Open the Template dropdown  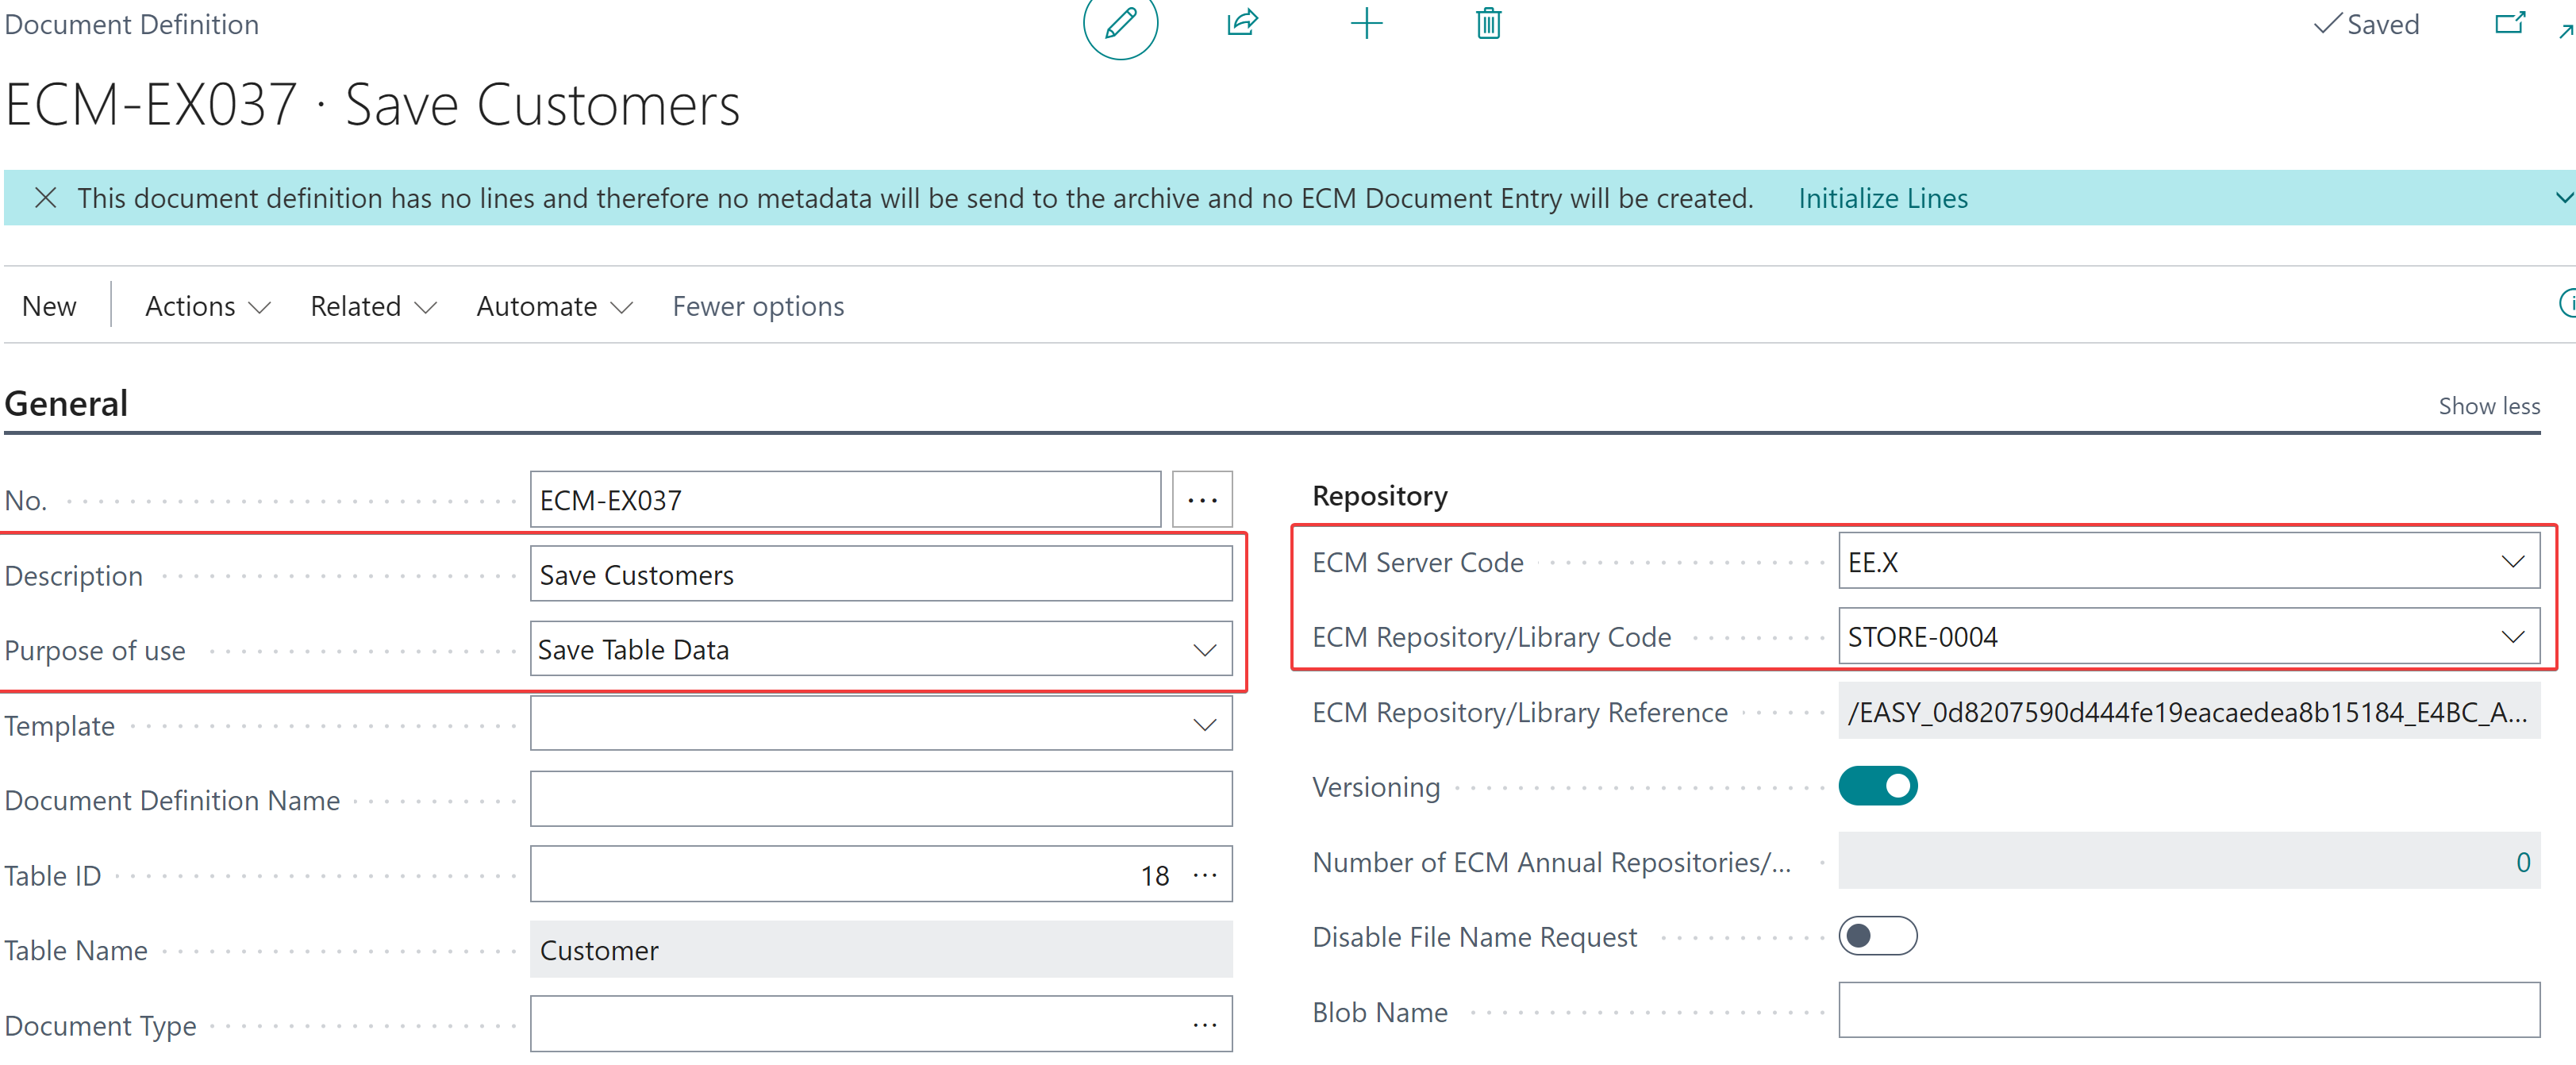pos(1205,725)
